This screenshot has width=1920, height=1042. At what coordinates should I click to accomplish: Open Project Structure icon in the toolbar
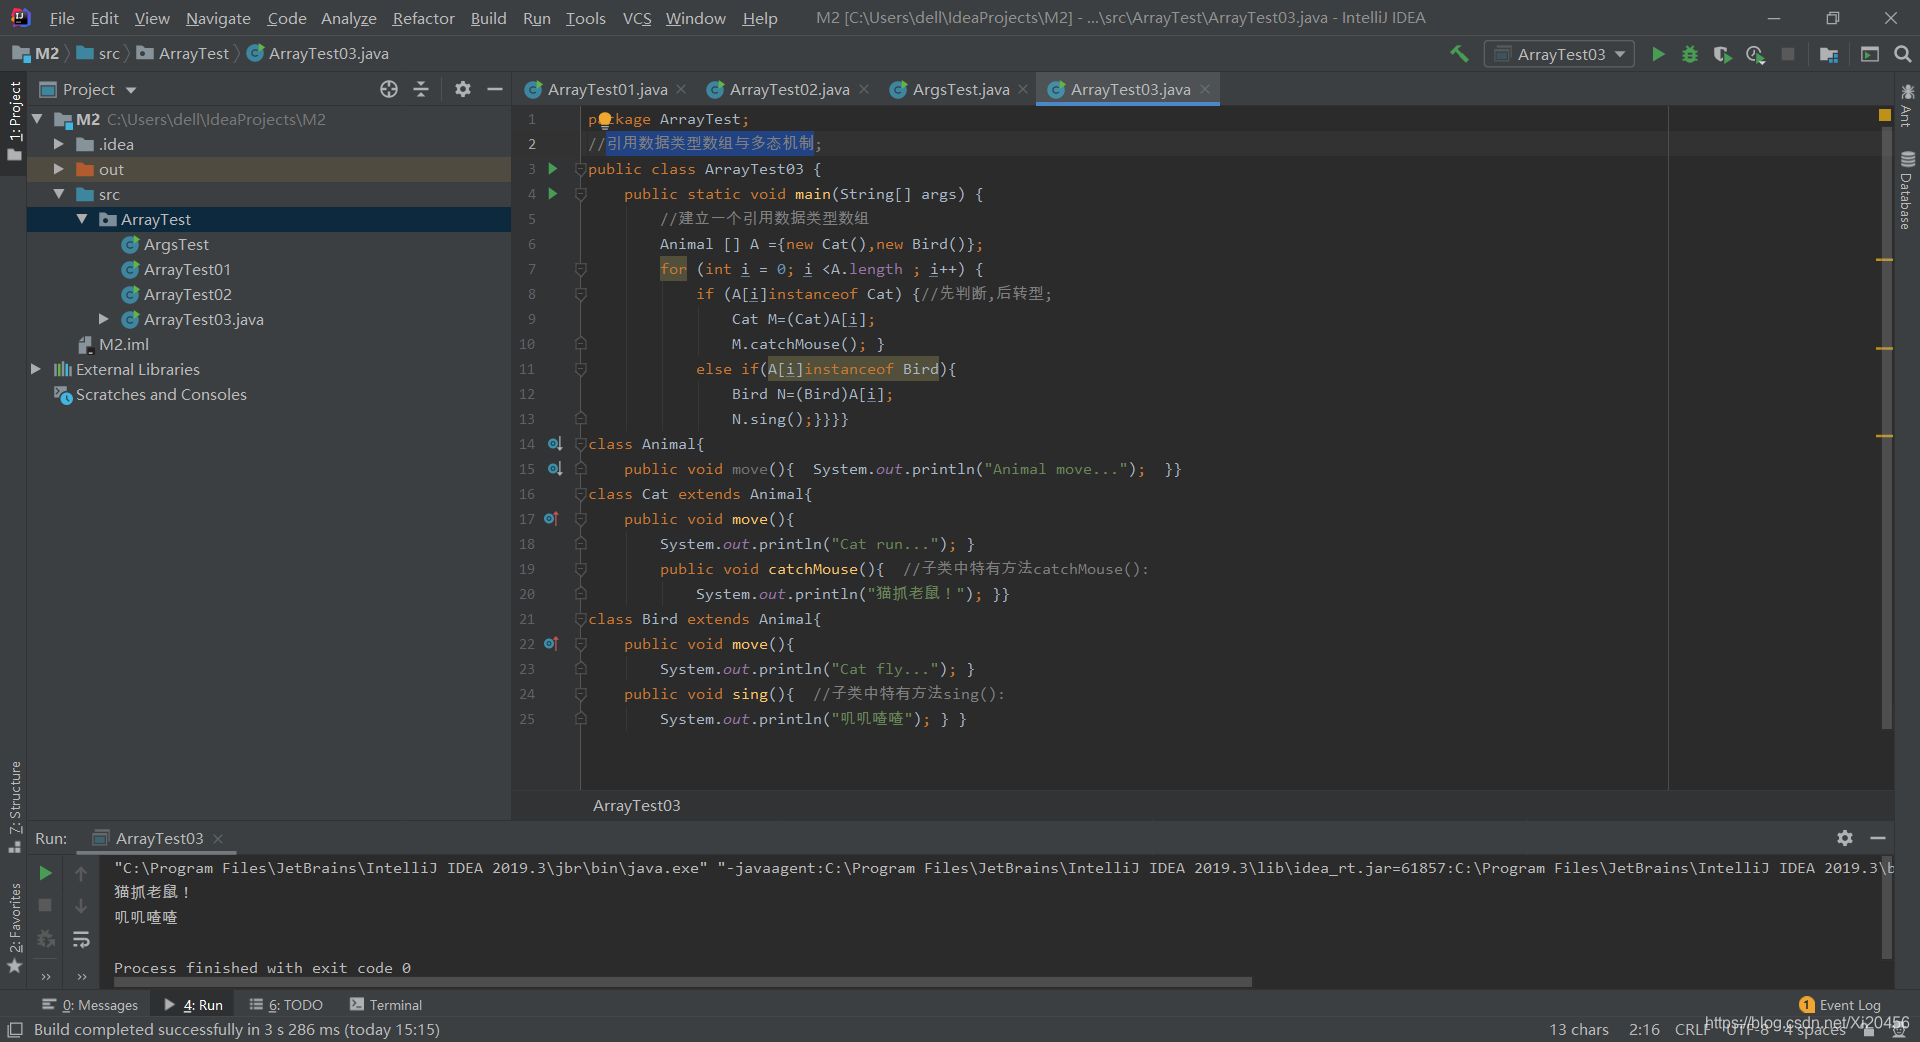(1829, 54)
